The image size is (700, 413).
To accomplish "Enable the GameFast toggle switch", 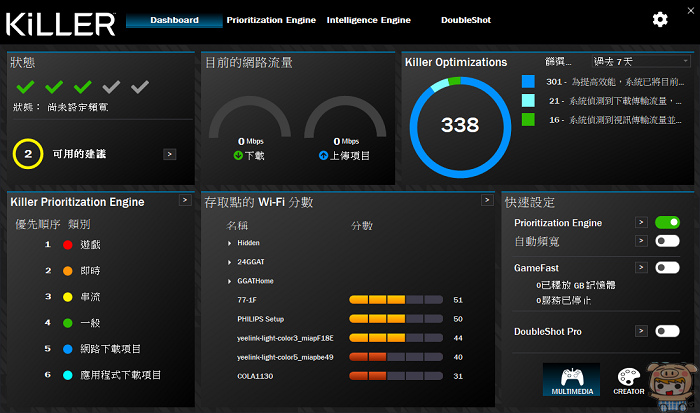I will tap(667, 268).
